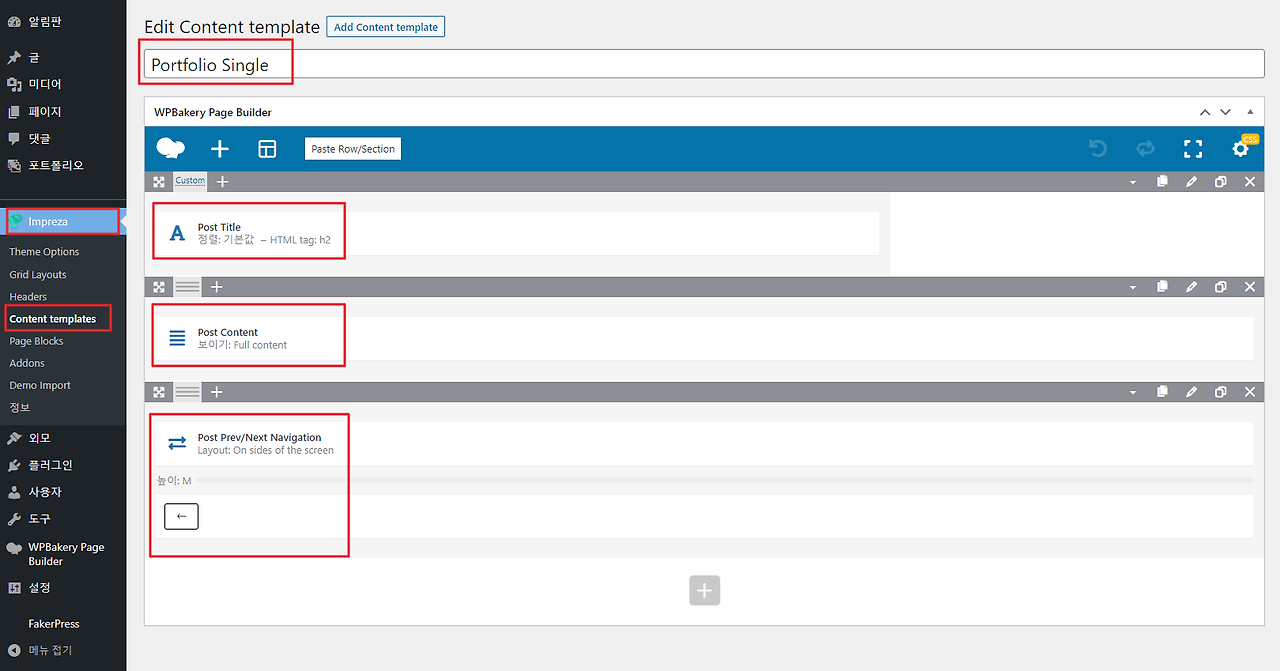Edit the Post Content row with pencil icon
The height and width of the screenshot is (671, 1280).
click(x=1191, y=287)
